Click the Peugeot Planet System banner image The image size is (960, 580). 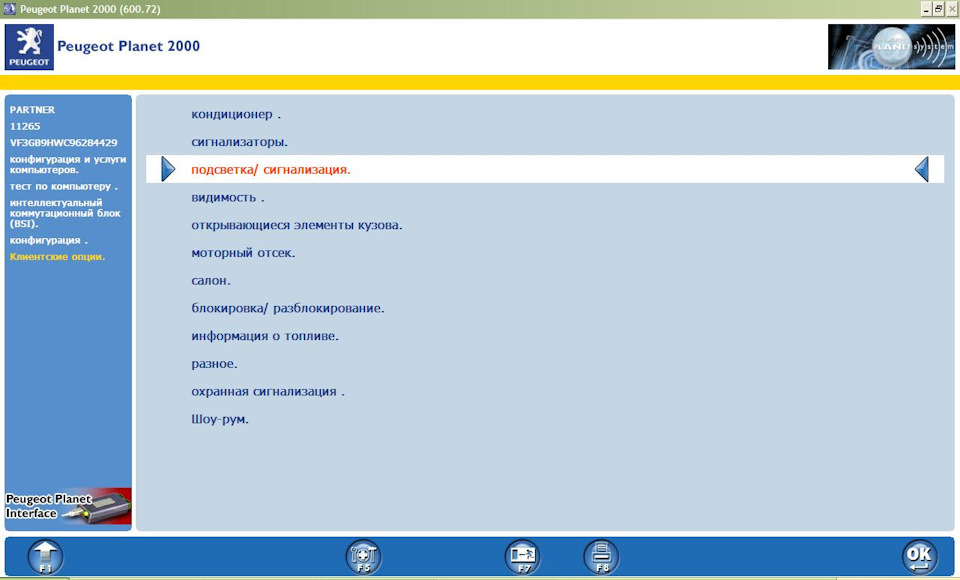pyautogui.click(x=891, y=47)
